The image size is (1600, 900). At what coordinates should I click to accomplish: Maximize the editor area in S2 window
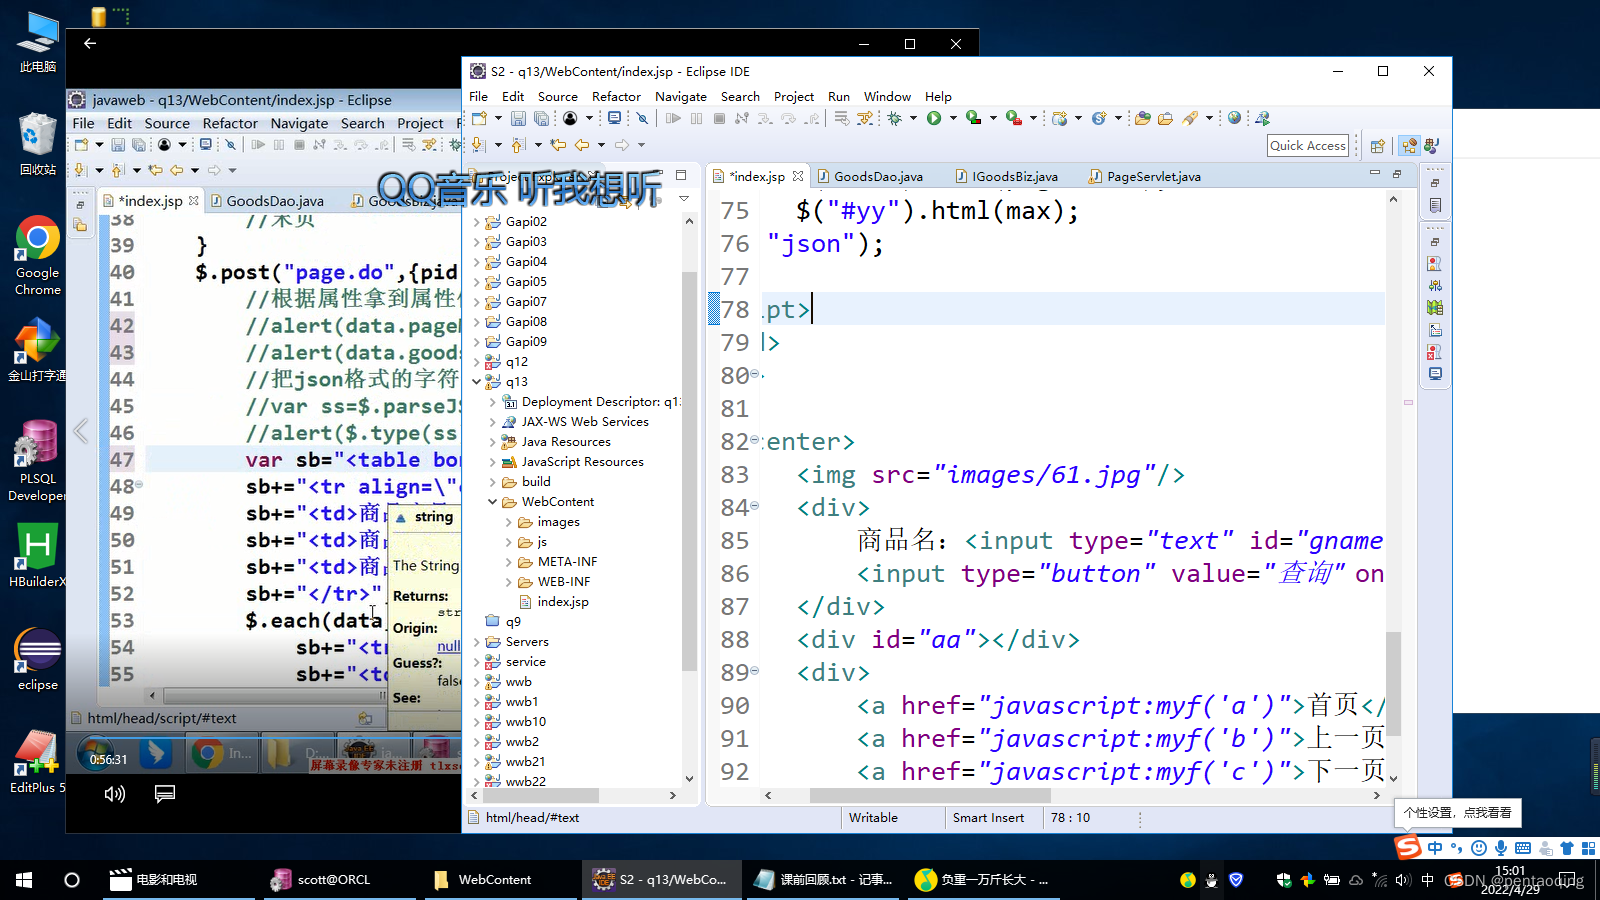(1397, 174)
